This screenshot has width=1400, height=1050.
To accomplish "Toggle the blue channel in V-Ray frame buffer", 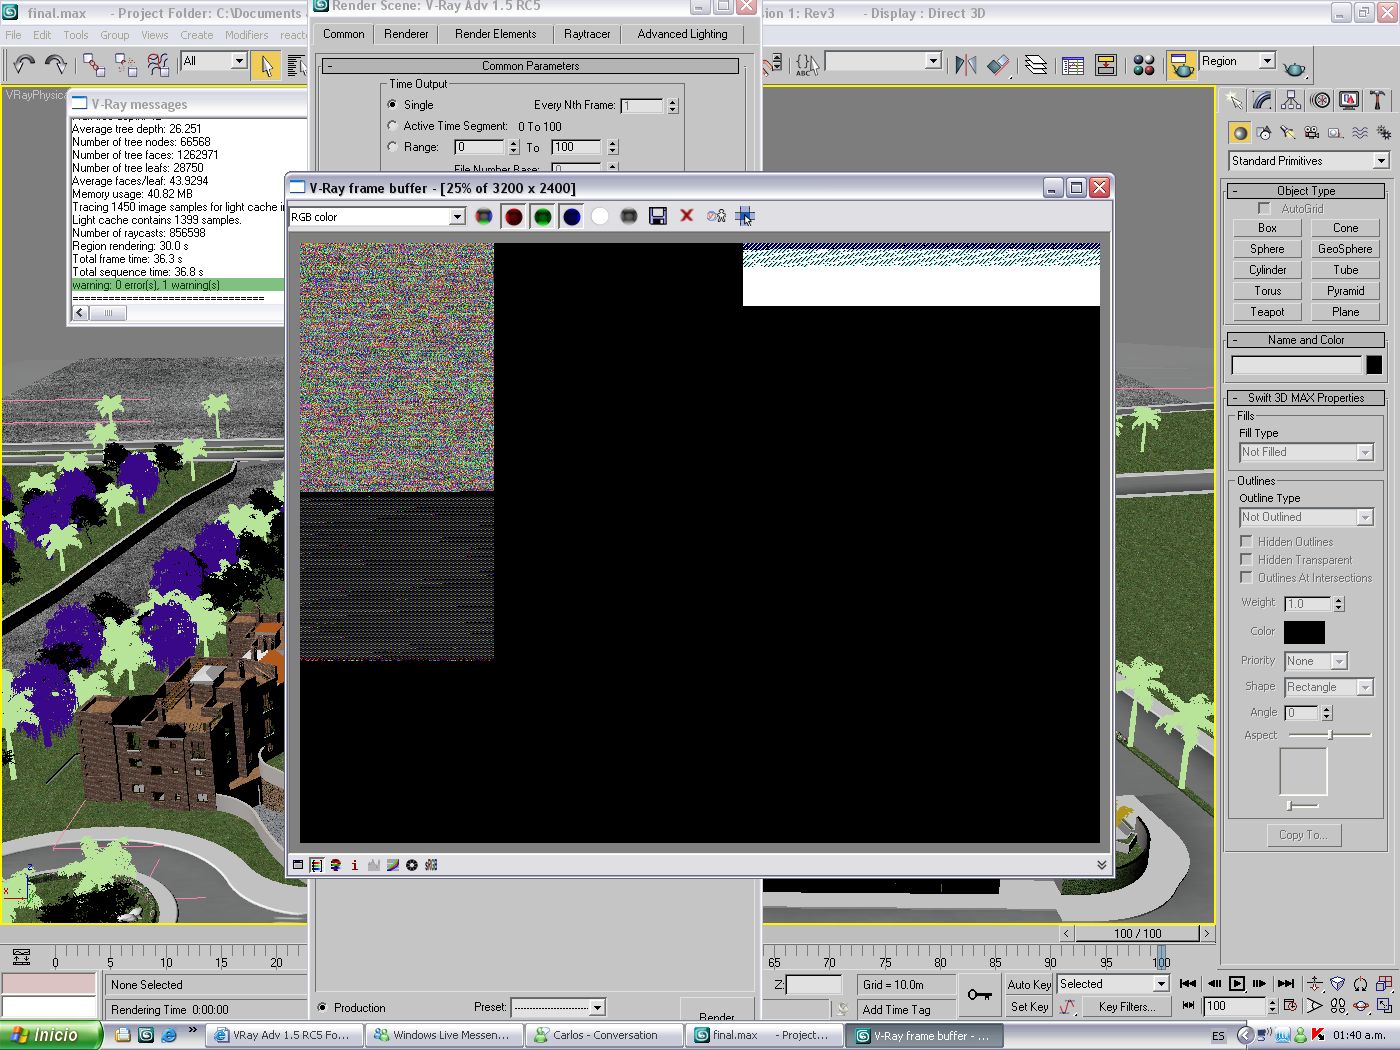I will [x=572, y=217].
